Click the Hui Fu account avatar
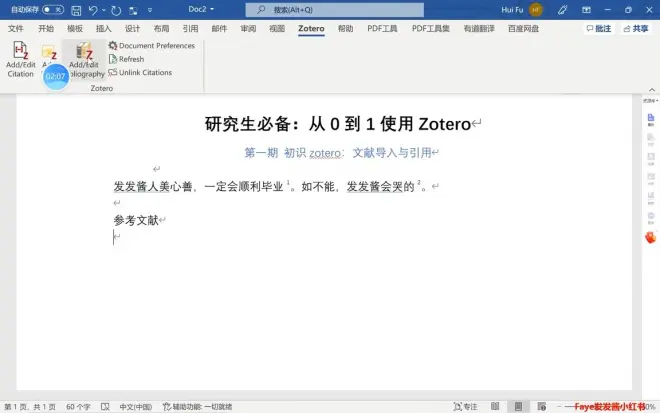This screenshot has width=660, height=413. (x=535, y=10)
